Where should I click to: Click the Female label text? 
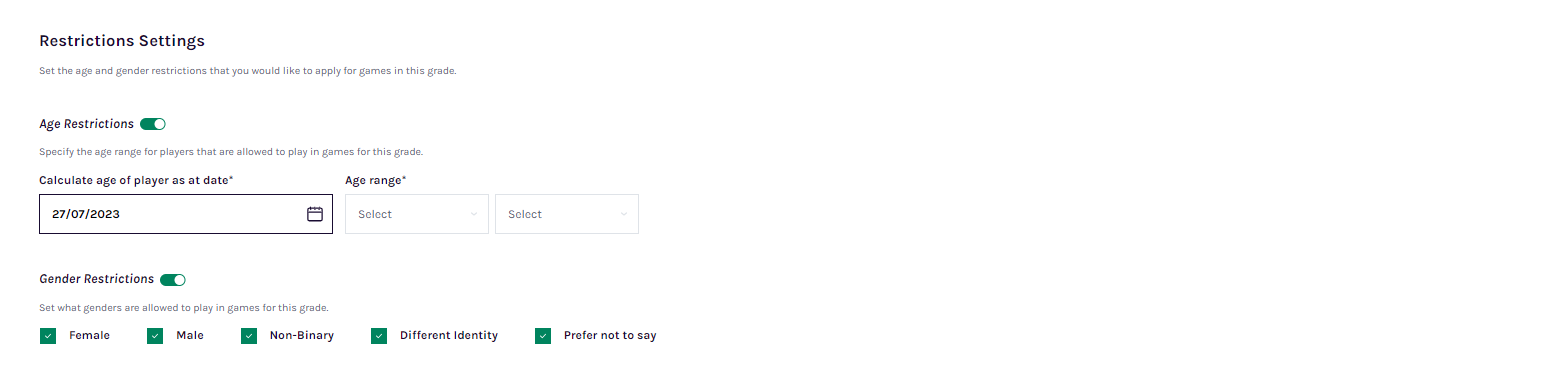pos(90,336)
